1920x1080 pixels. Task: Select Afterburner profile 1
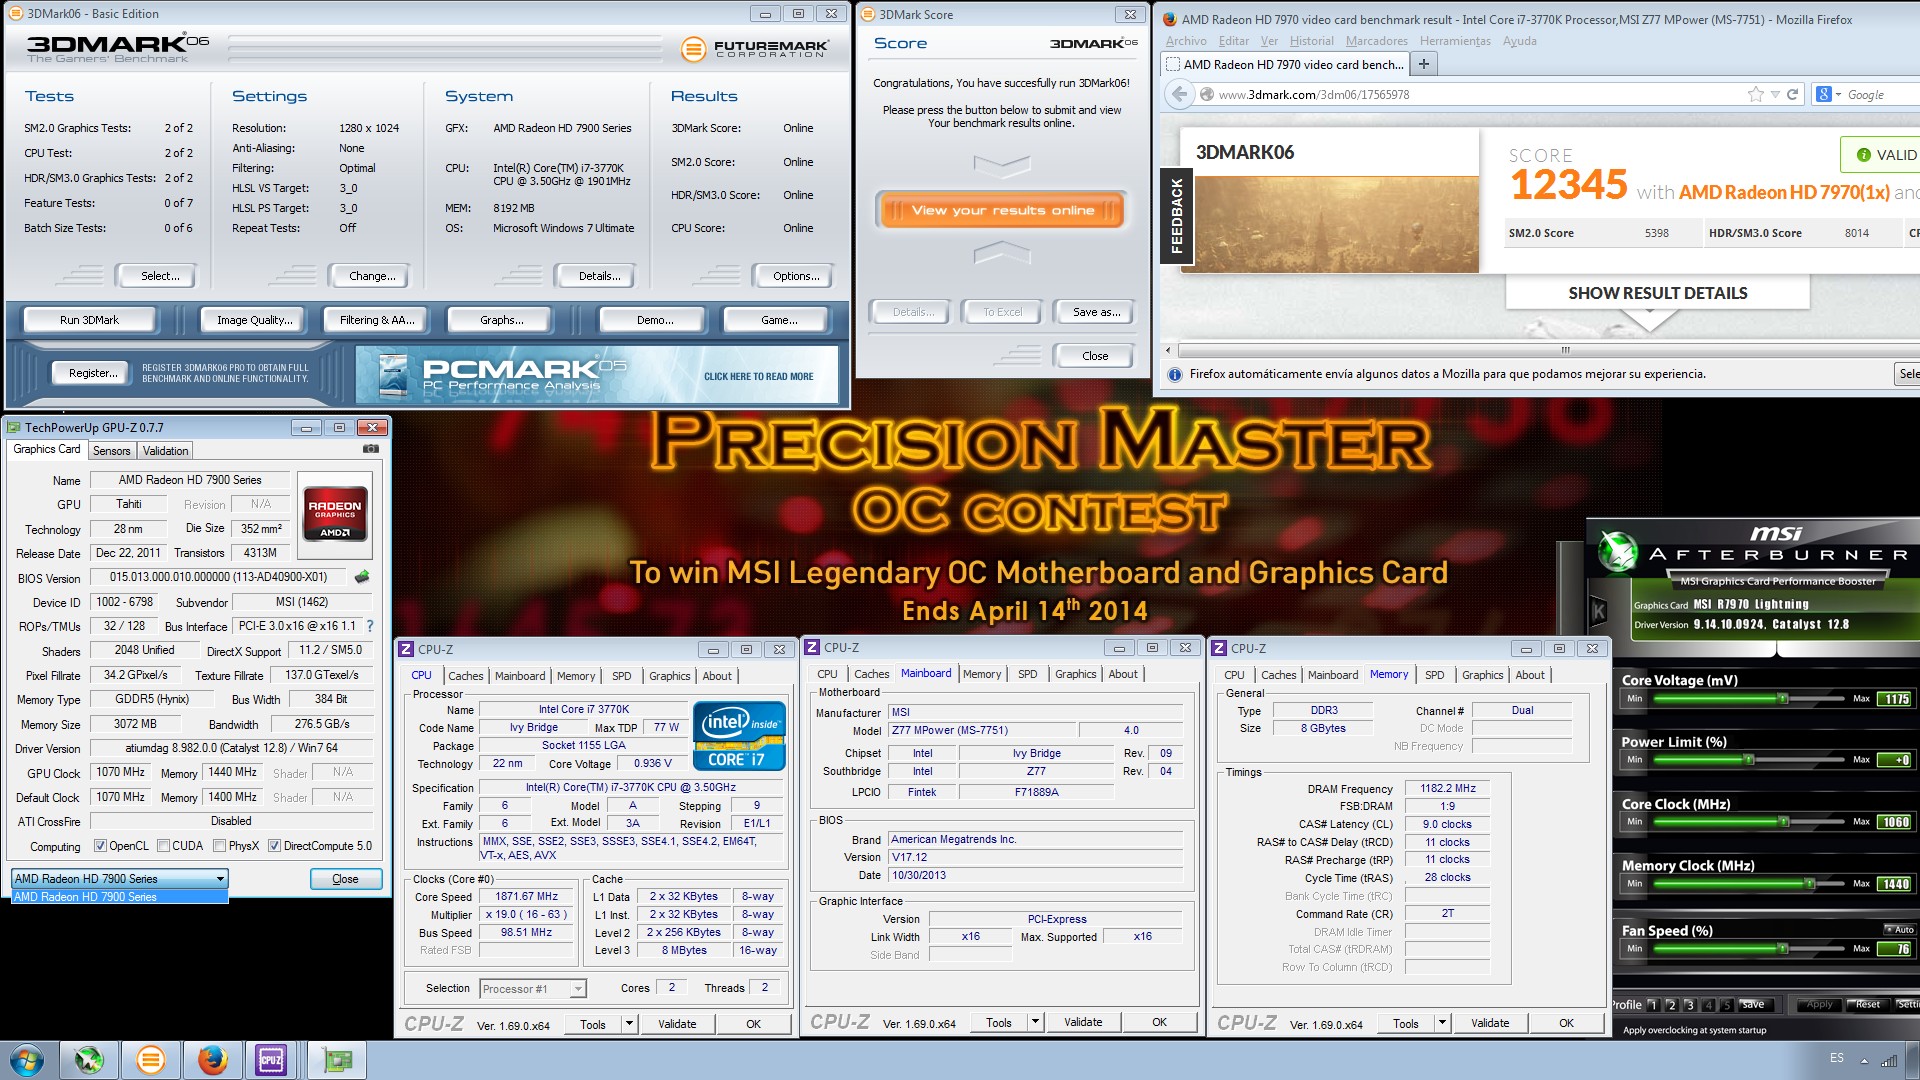point(1653,1005)
